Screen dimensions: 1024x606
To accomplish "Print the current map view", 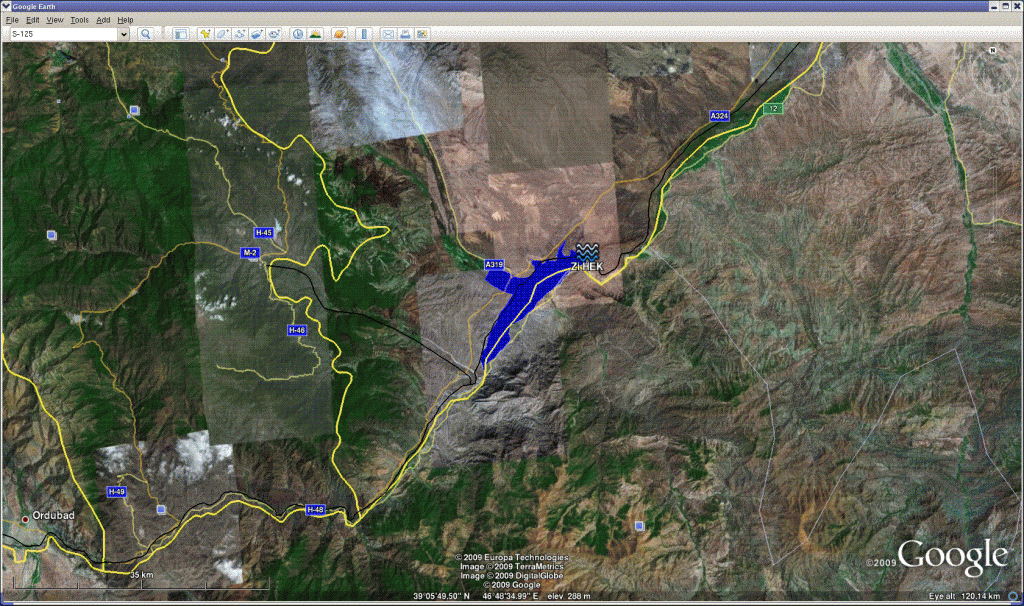I will point(405,34).
